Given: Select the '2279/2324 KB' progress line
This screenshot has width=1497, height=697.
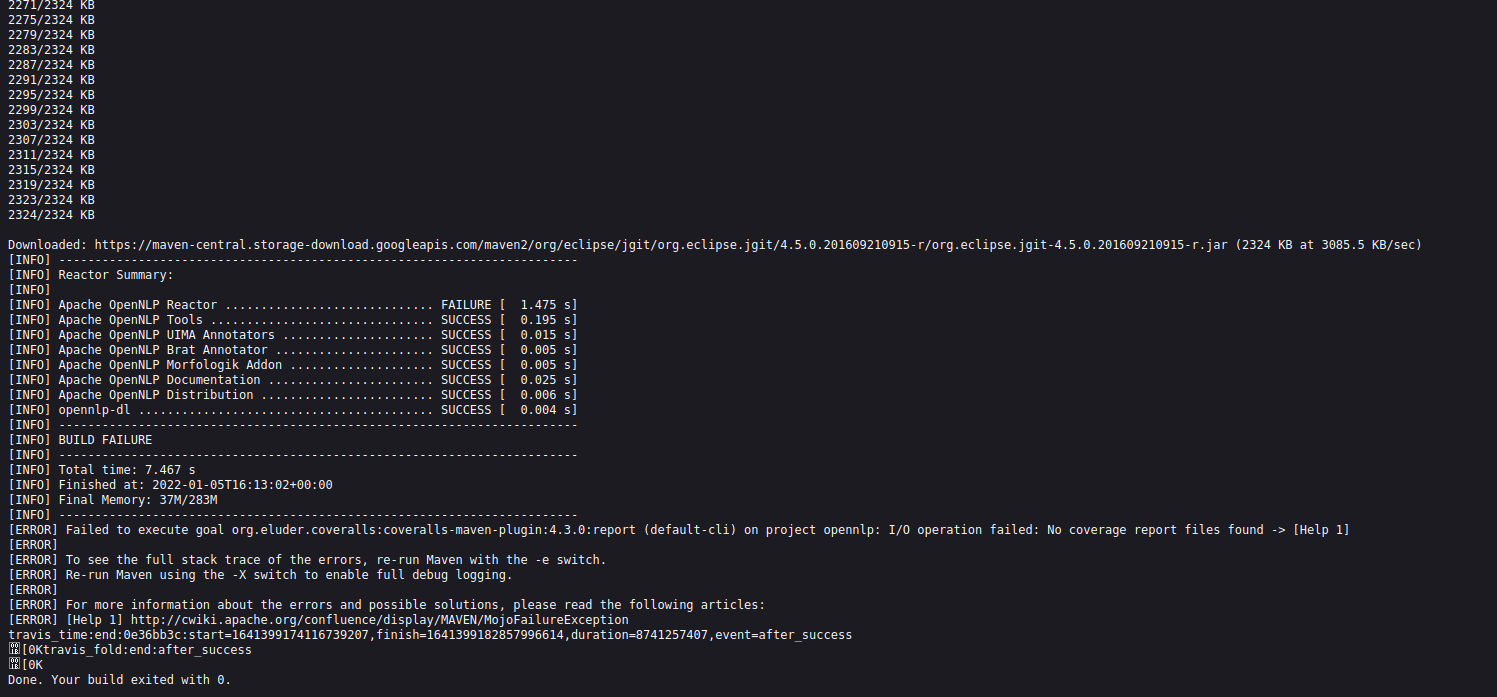Looking at the screenshot, I should 51,35.
